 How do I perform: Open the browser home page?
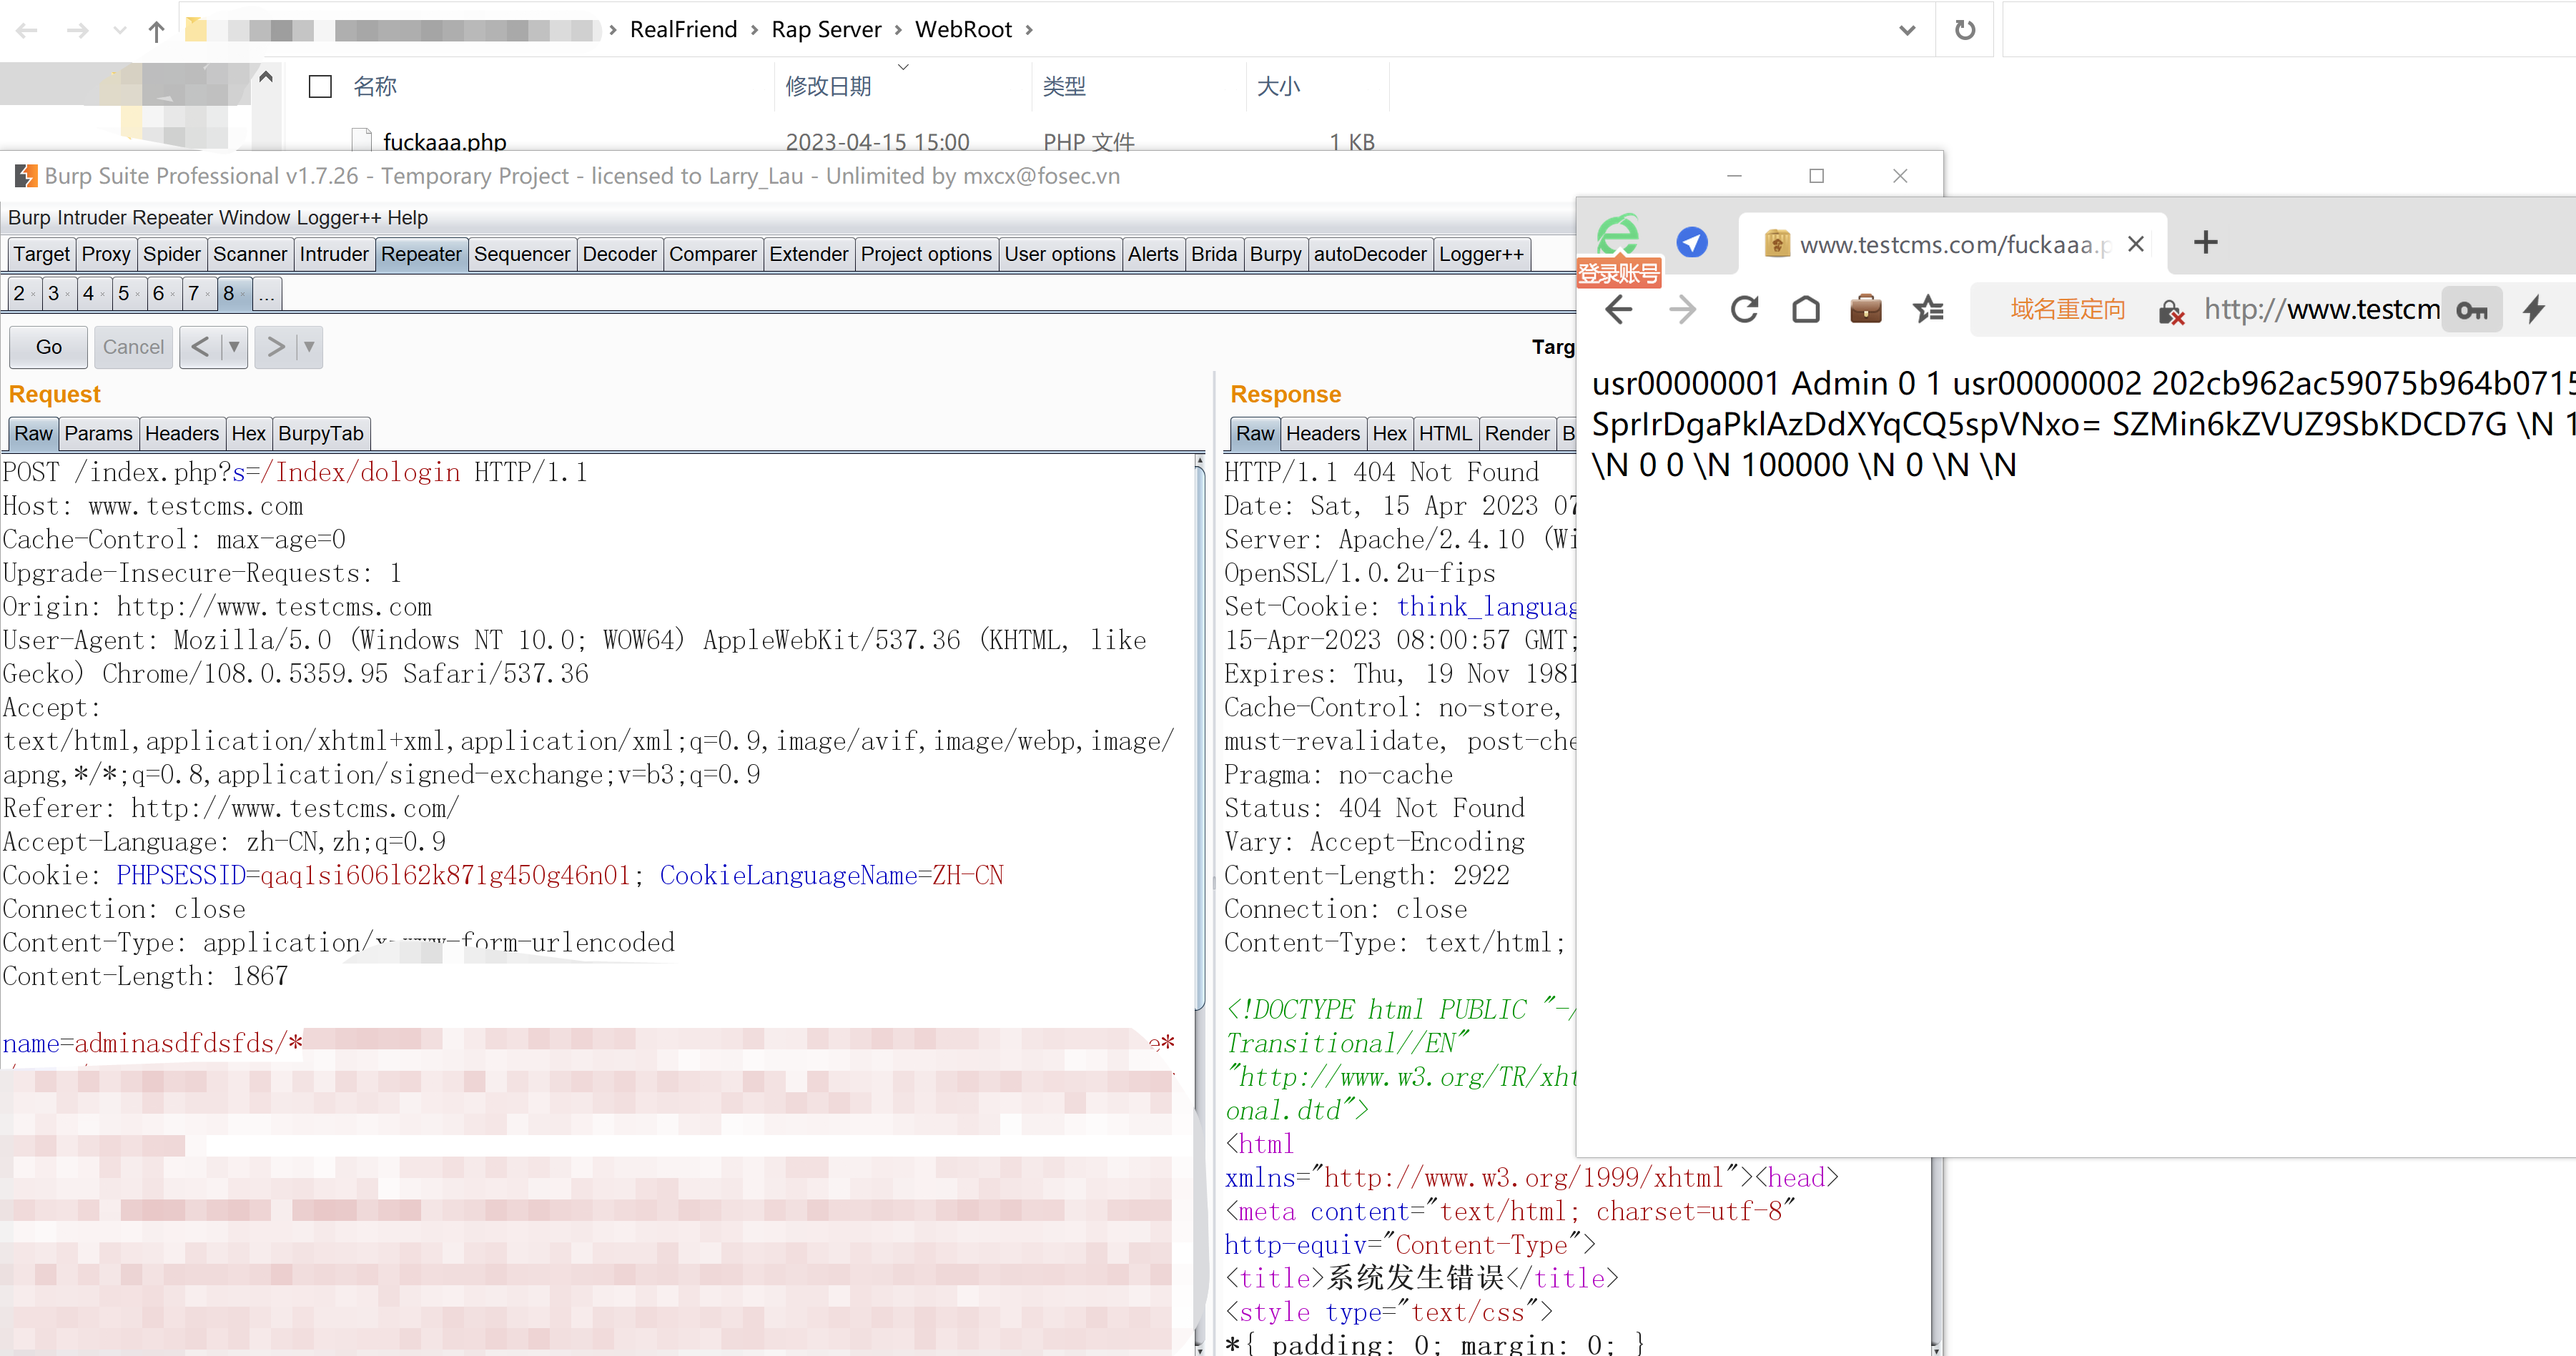(x=1805, y=310)
